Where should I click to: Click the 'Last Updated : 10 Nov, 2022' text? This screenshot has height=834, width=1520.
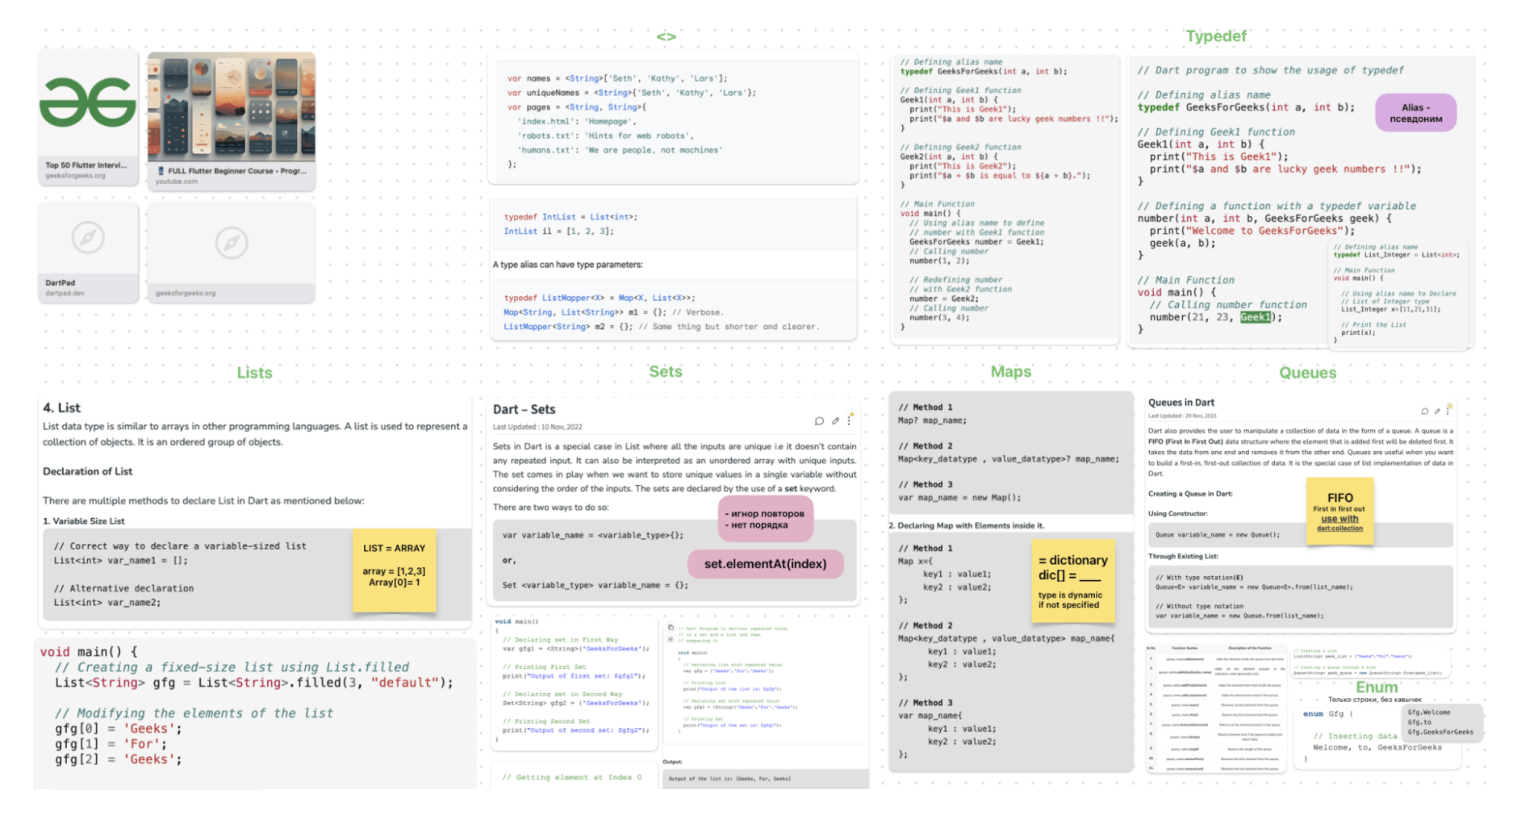click(537, 427)
